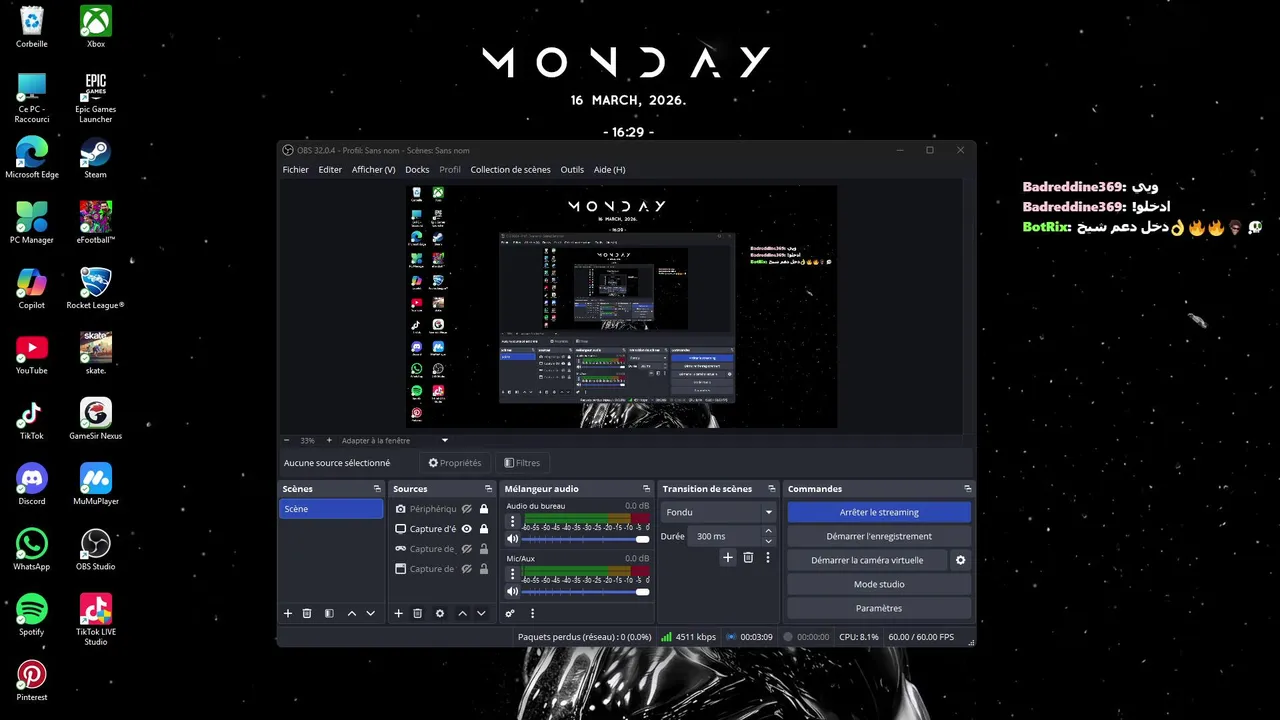Open the transition properties three-dot menu
Image resolution: width=1280 pixels, height=720 pixels.
coord(768,557)
